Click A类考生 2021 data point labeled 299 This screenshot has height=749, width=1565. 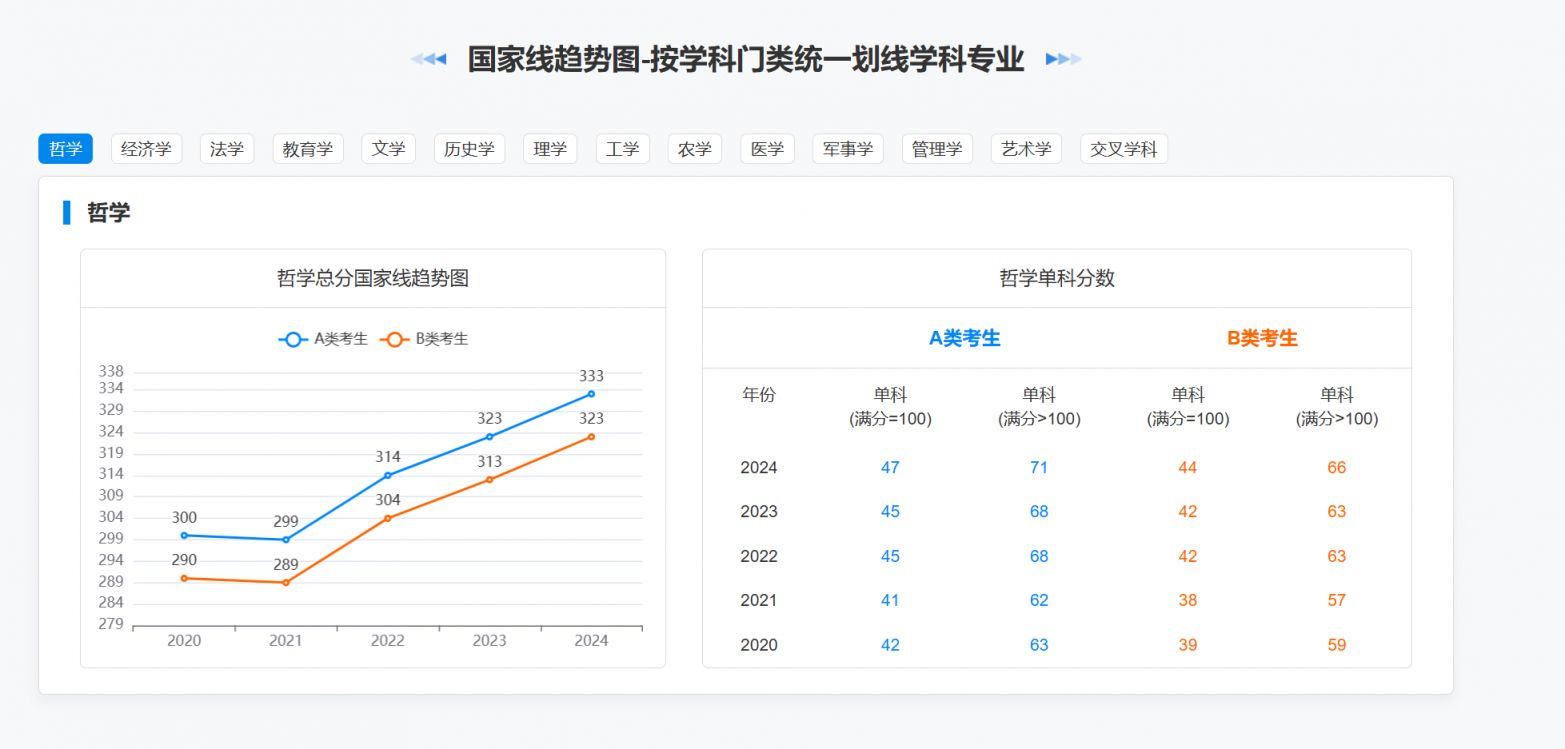click(286, 540)
